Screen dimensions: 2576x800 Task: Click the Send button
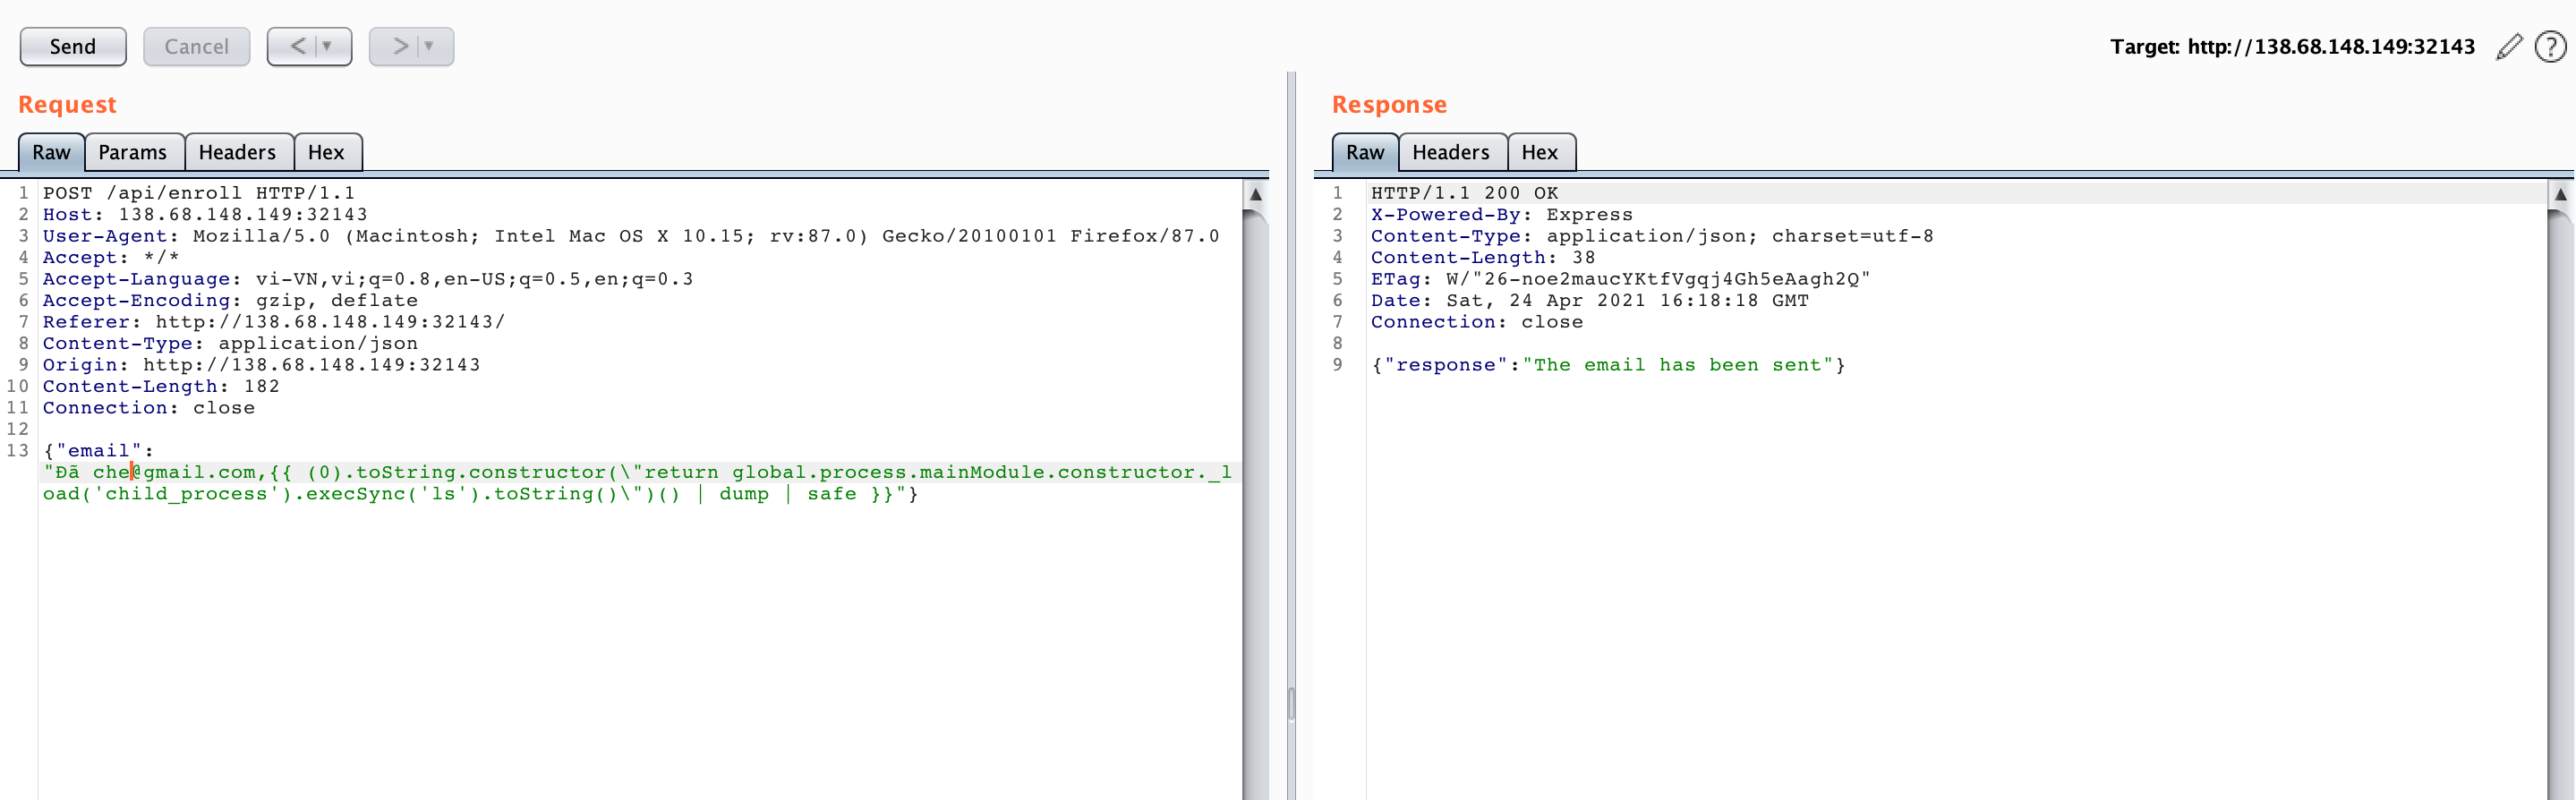click(73, 47)
